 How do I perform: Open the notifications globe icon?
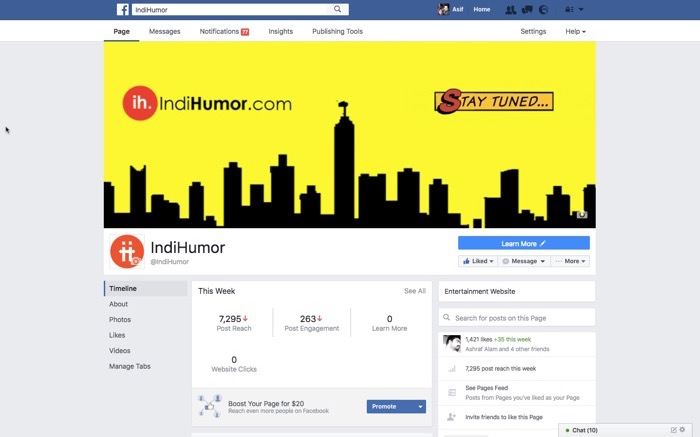pyautogui.click(x=543, y=9)
